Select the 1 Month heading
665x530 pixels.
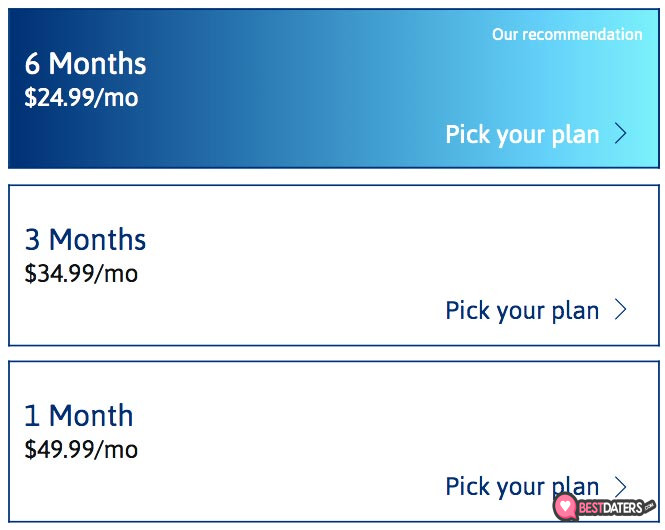(x=79, y=416)
